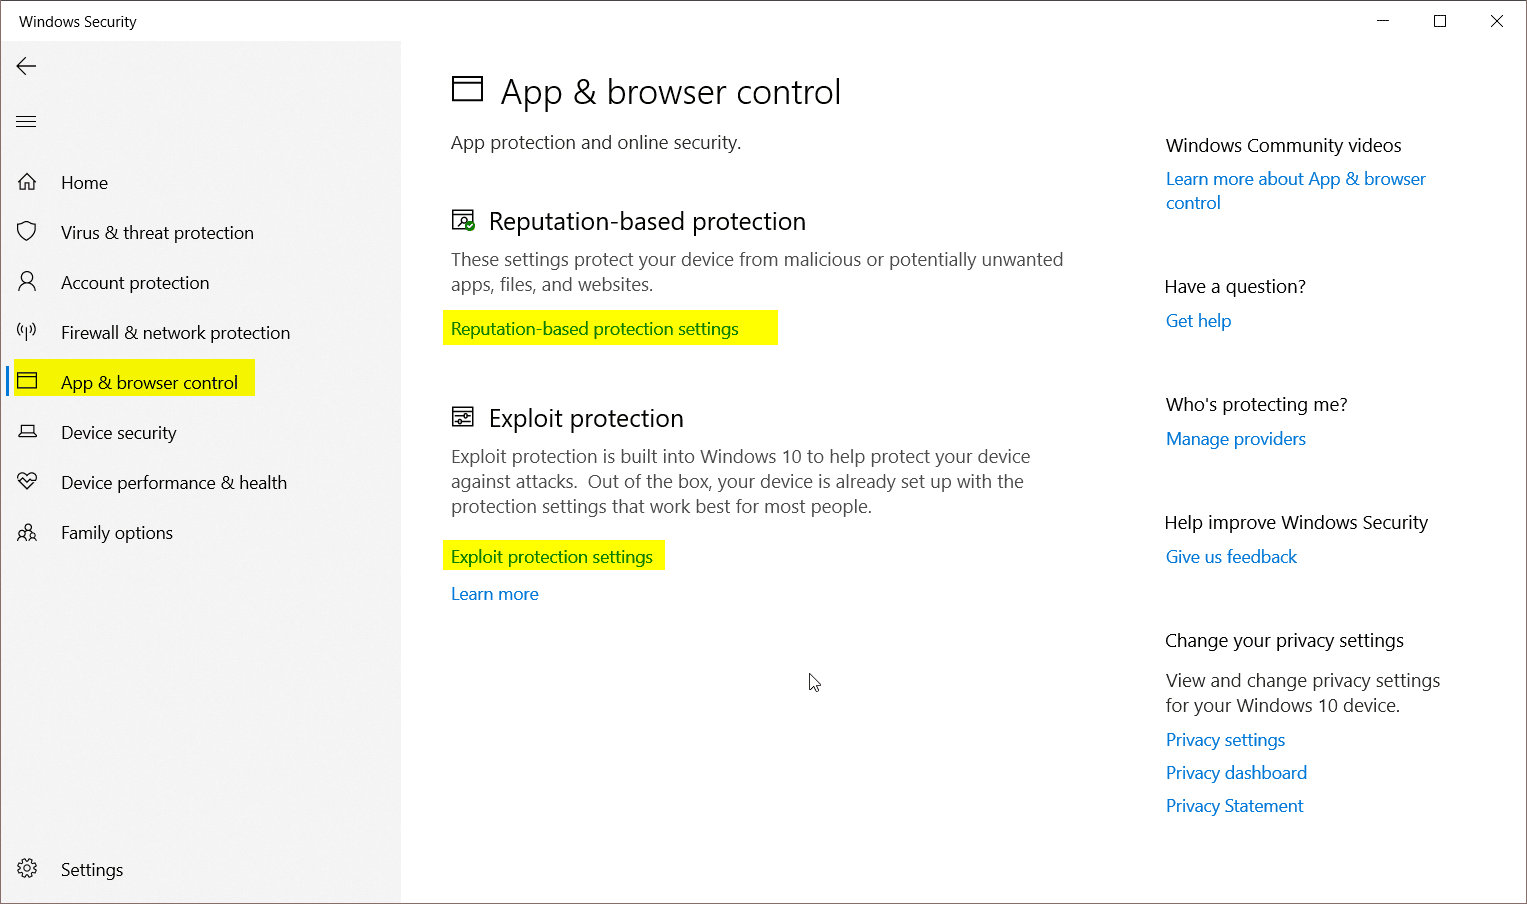Open Manage providers link
The height and width of the screenshot is (904, 1527).
point(1236,439)
